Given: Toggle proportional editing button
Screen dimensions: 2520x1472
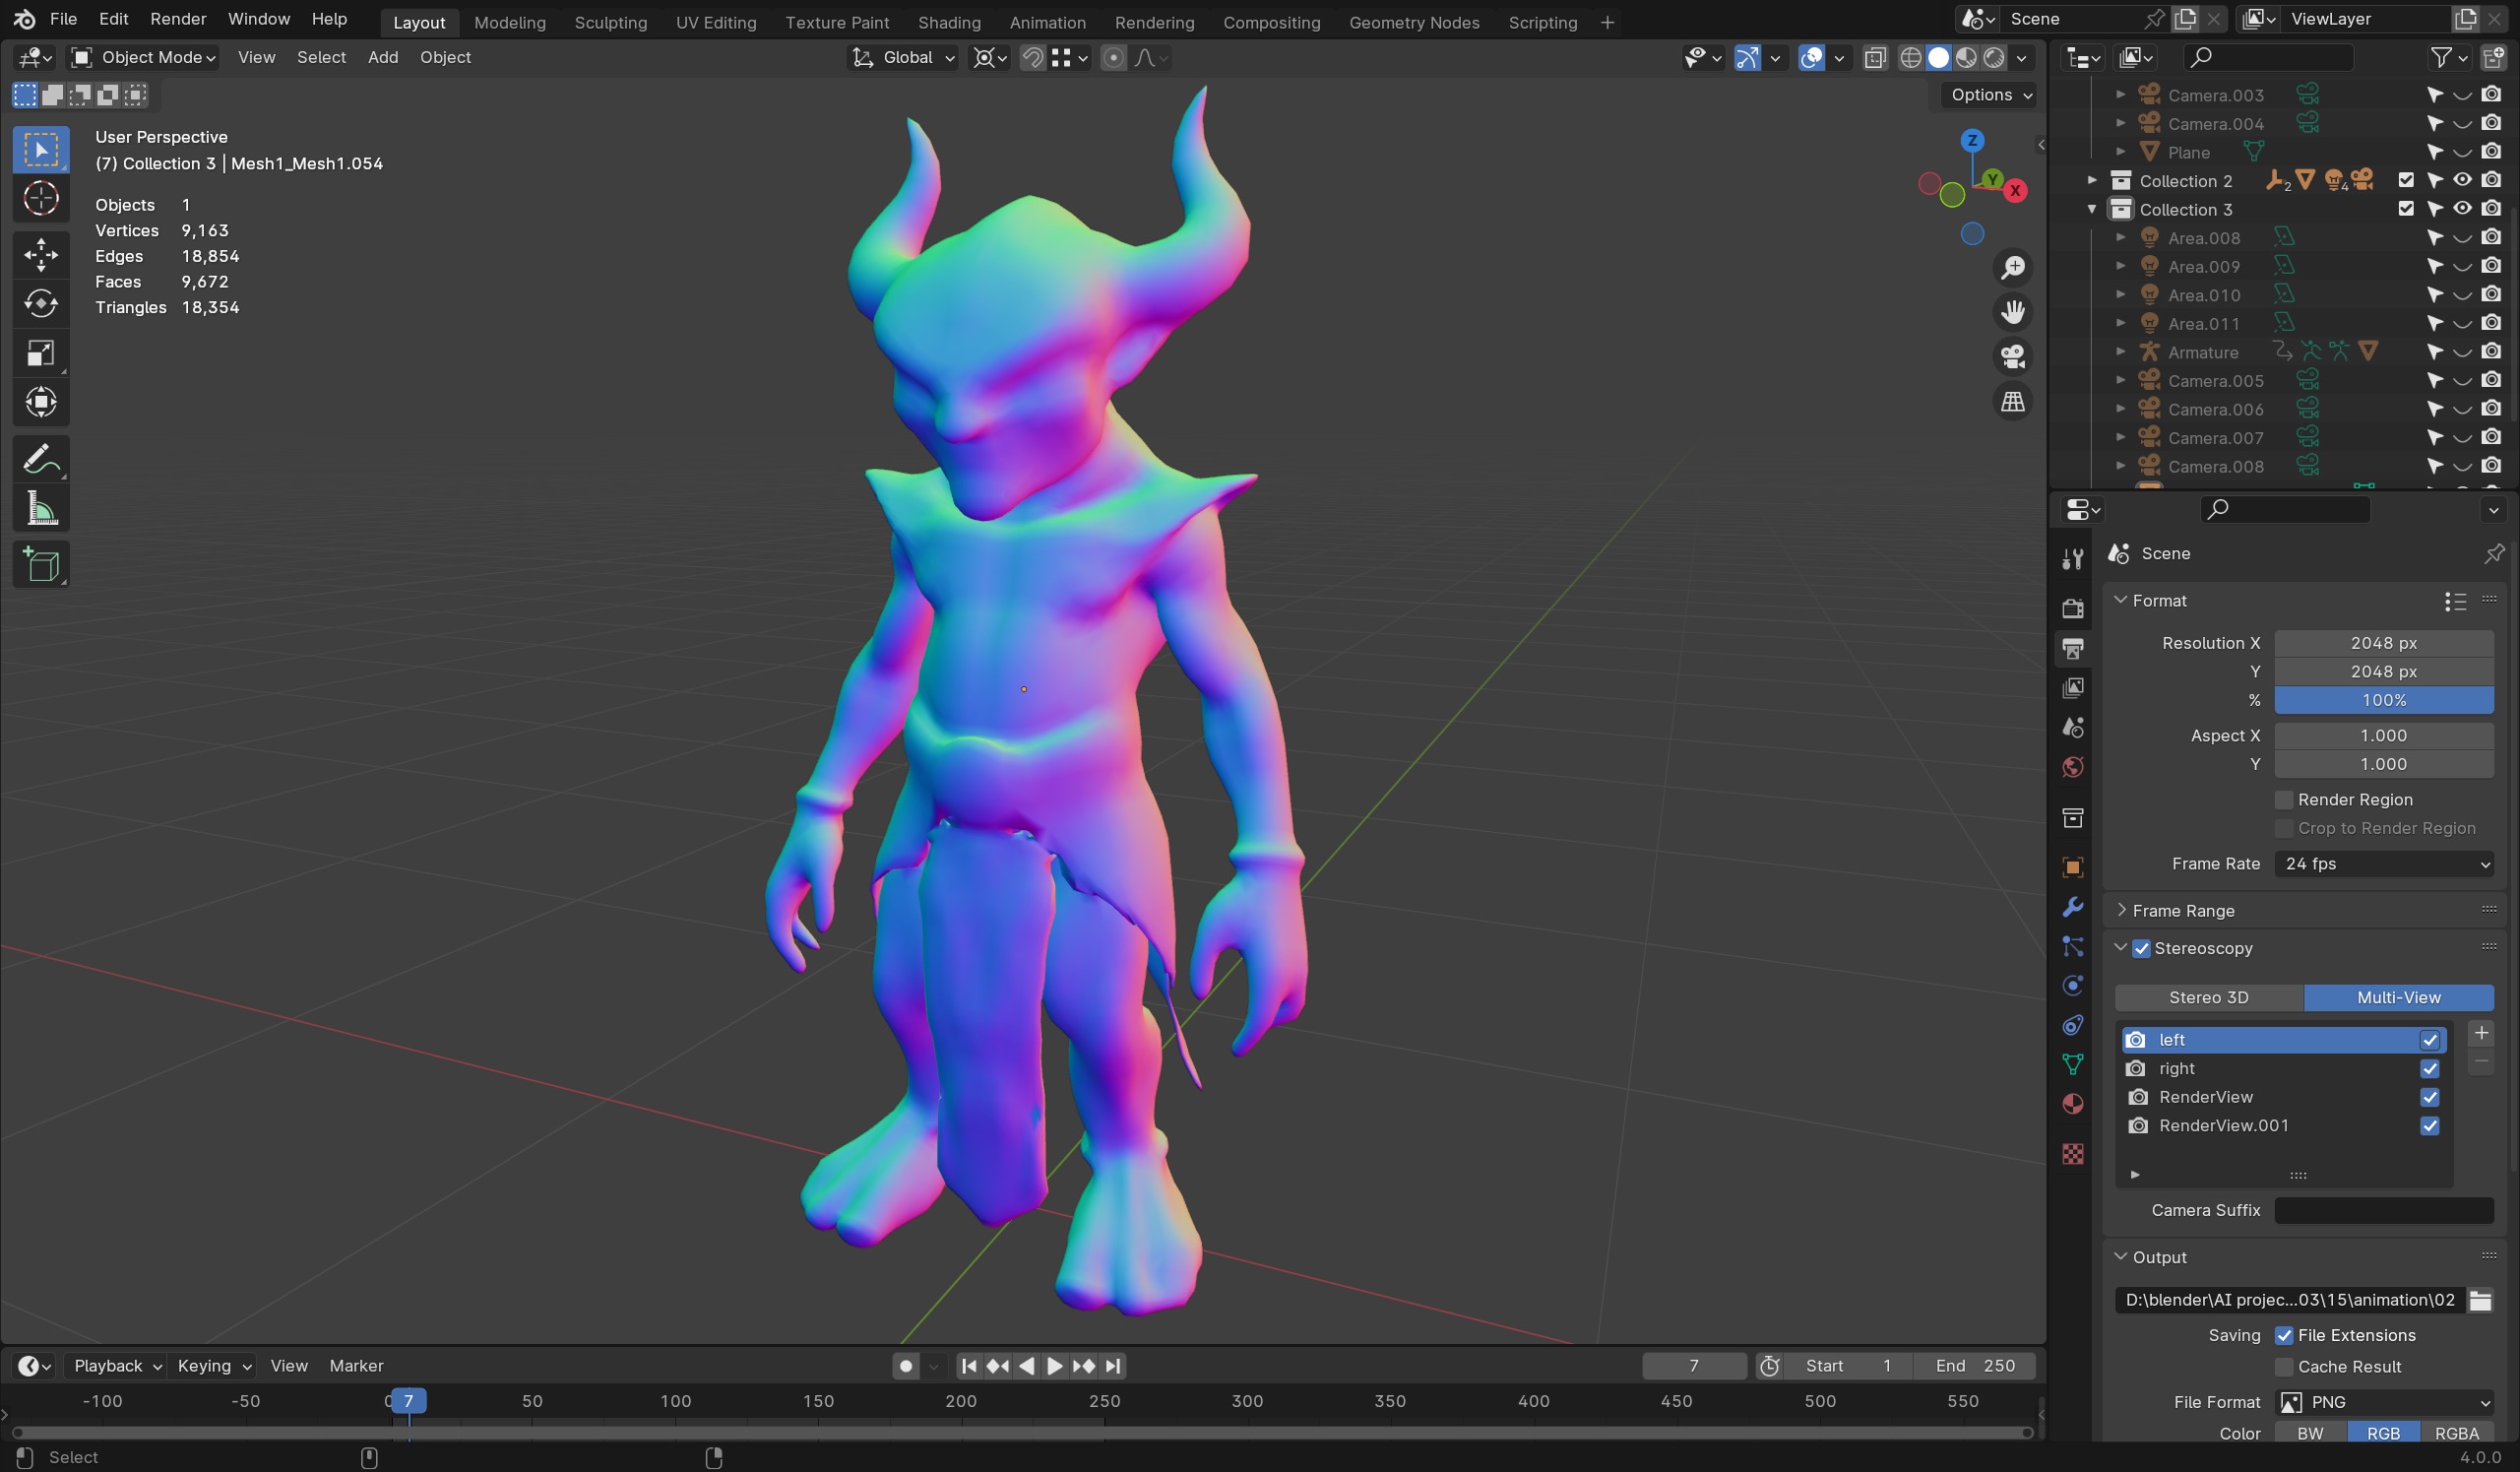Looking at the screenshot, I should 1112,58.
